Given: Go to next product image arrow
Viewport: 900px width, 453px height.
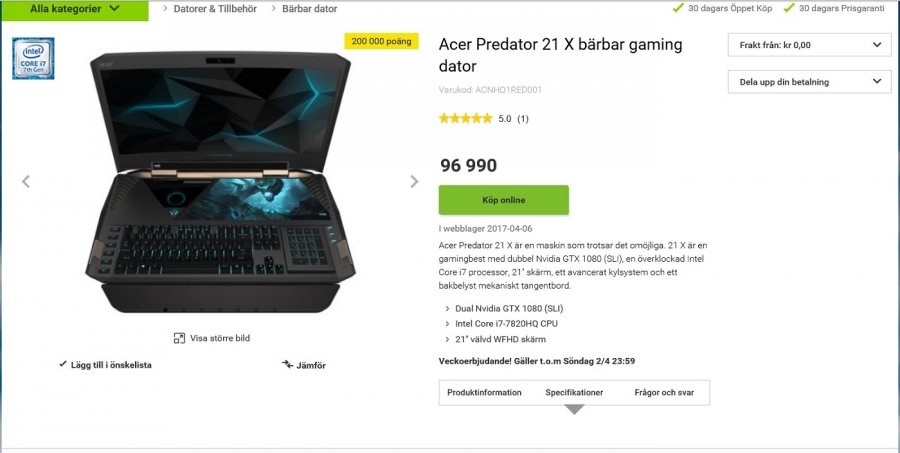Looking at the screenshot, I should click(x=414, y=181).
